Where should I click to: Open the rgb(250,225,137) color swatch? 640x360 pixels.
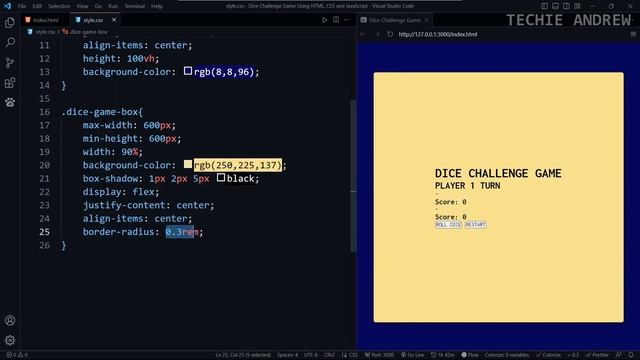point(188,164)
